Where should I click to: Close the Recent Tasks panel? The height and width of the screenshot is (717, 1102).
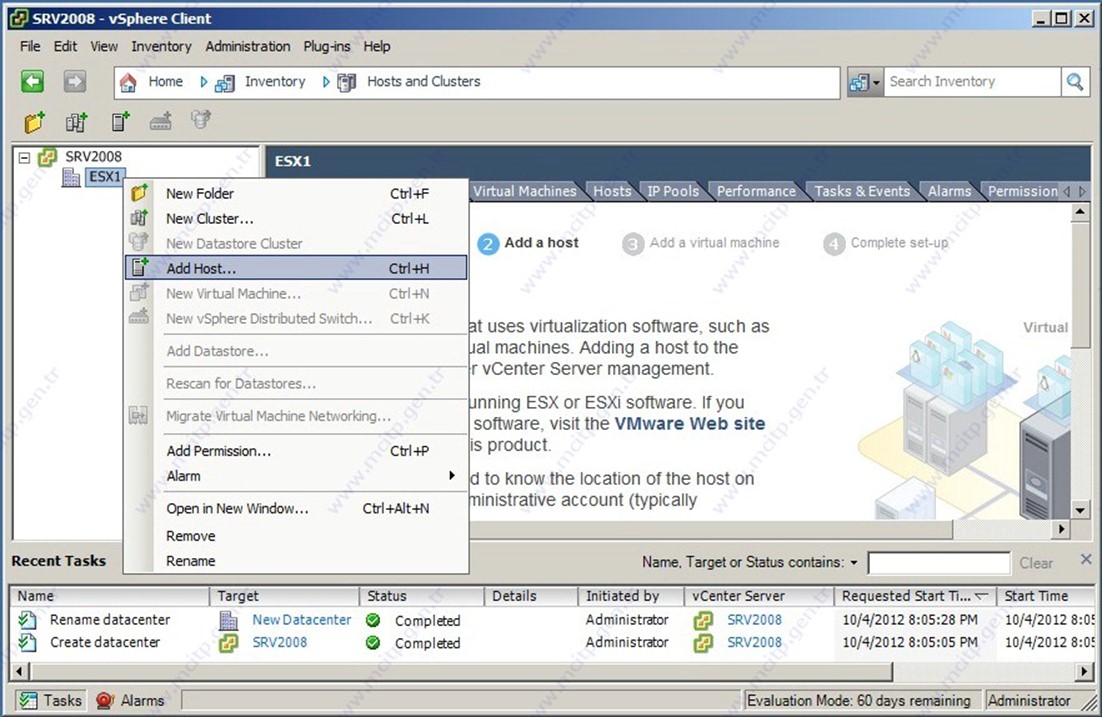pyautogui.click(x=1086, y=560)
